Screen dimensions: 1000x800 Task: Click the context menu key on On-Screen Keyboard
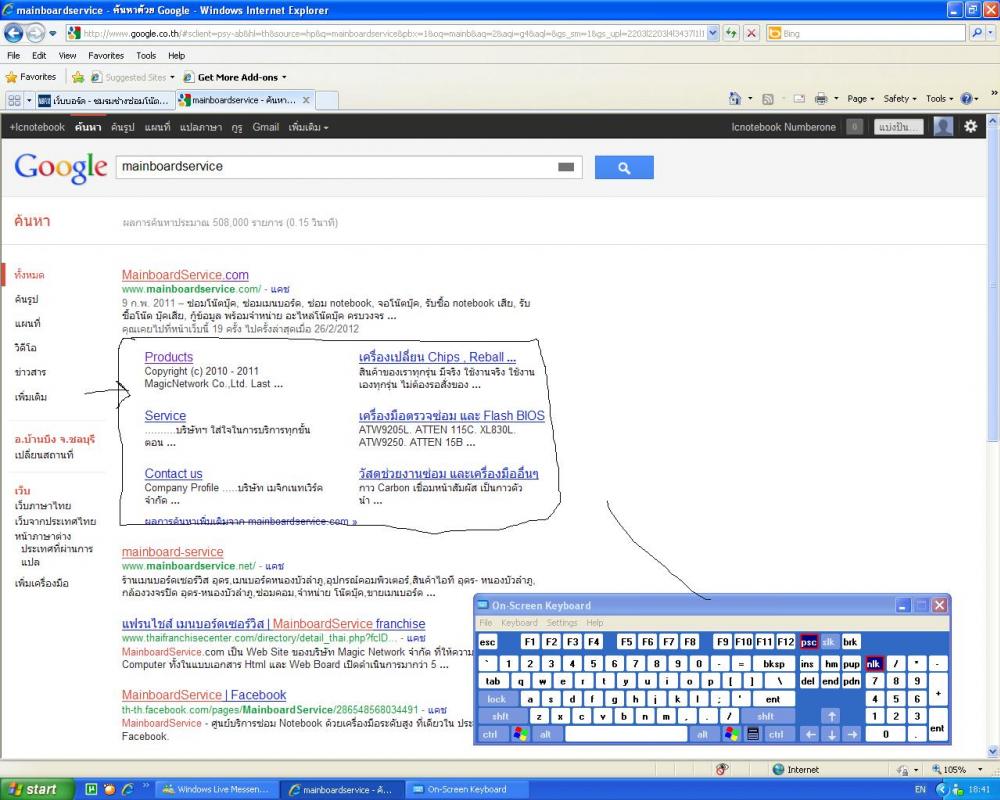click(753, 734)
